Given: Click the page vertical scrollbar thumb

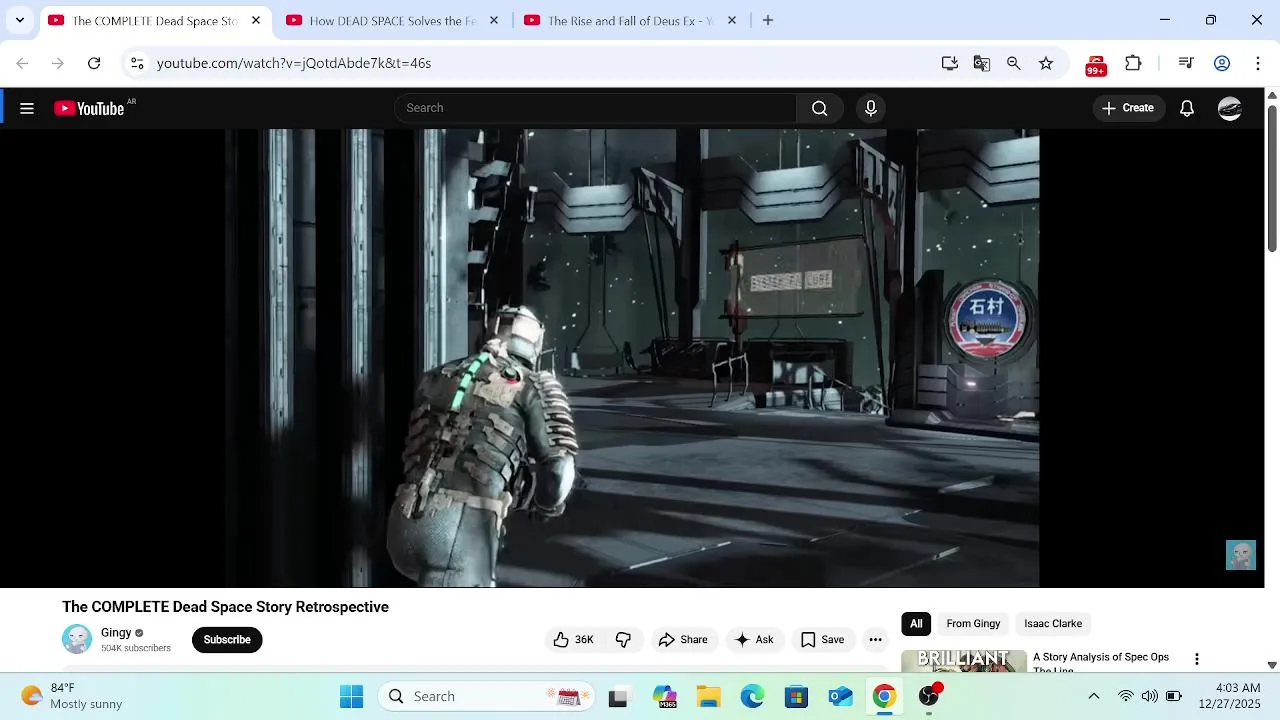Looking at the screenshot, I should pyautogui.click(x=1272, y=178).
